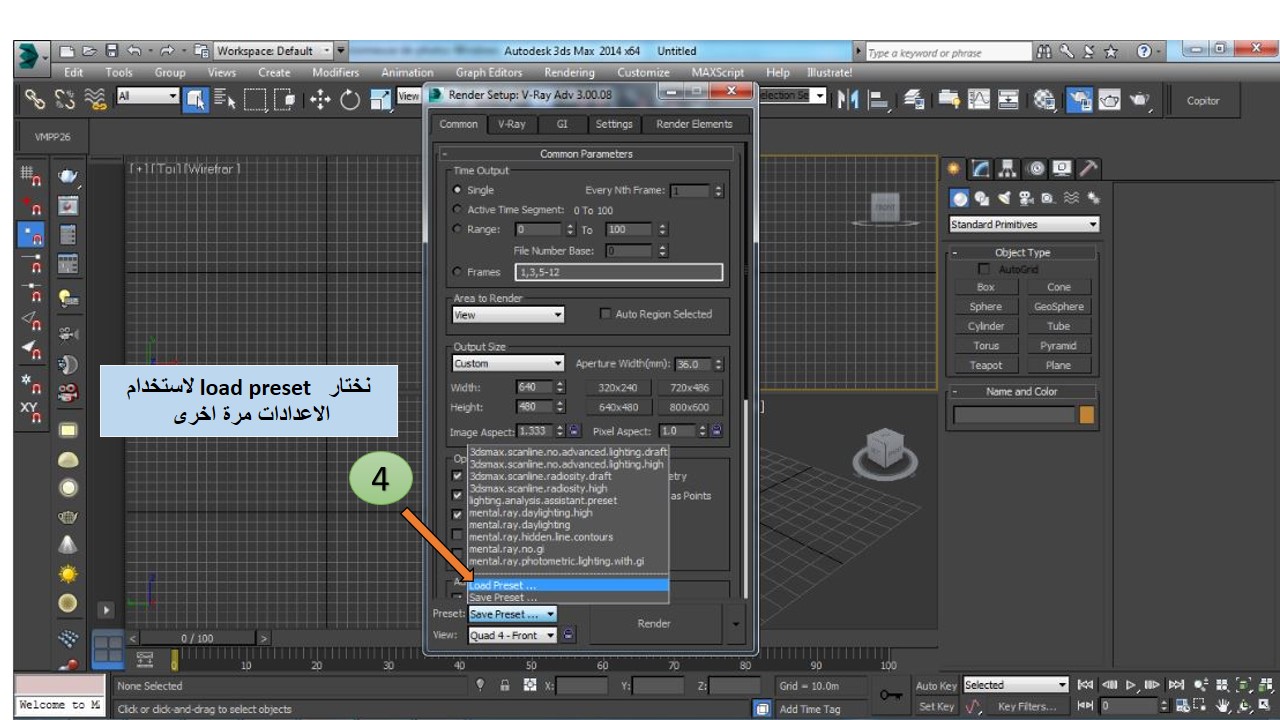Open the View Quad 4 - Front dropdown
Viewport: 1280px width, 720px height.
[512, 635]
